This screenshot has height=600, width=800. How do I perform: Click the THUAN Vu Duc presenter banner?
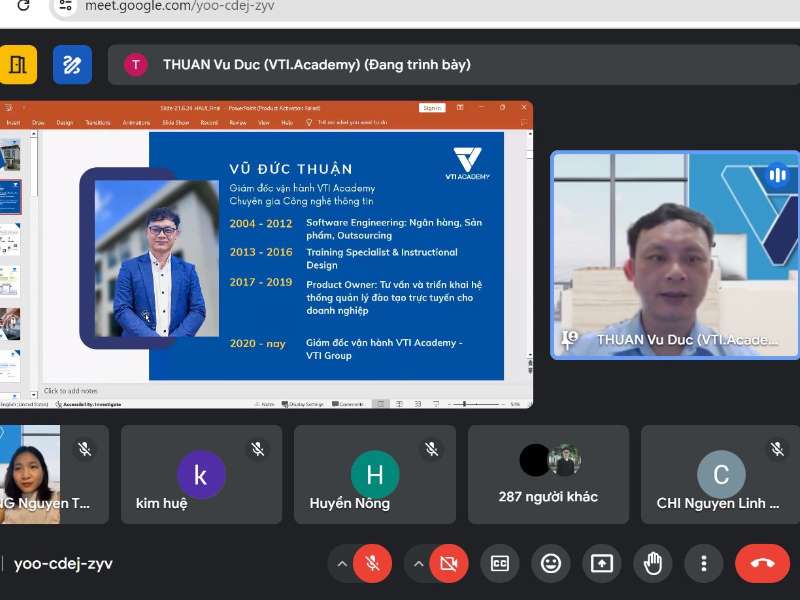click(x=316, y=65)
